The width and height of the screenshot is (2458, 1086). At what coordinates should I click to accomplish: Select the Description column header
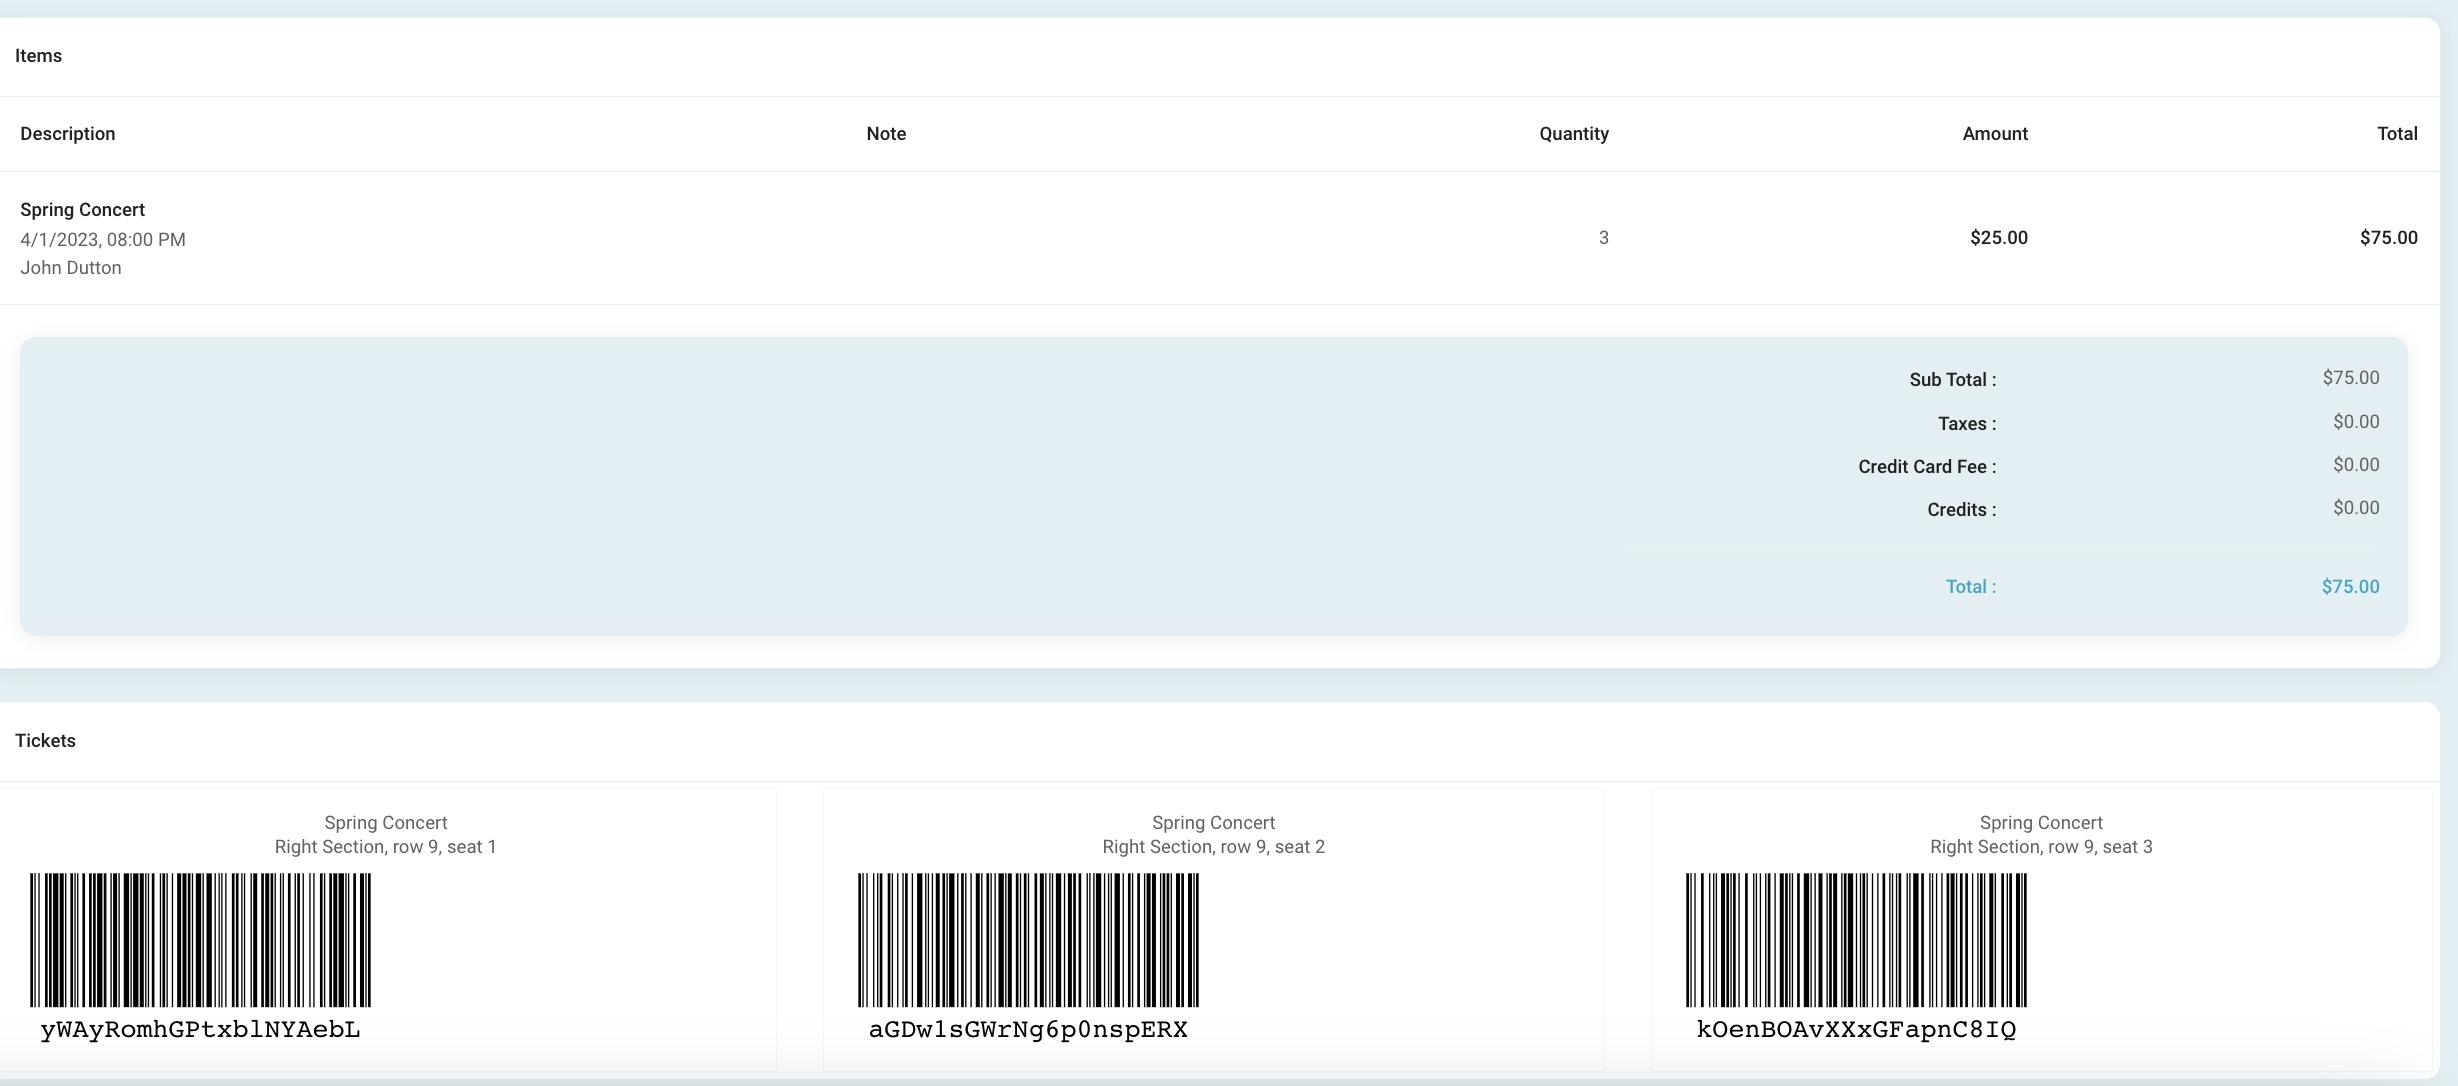pos(68,134)
